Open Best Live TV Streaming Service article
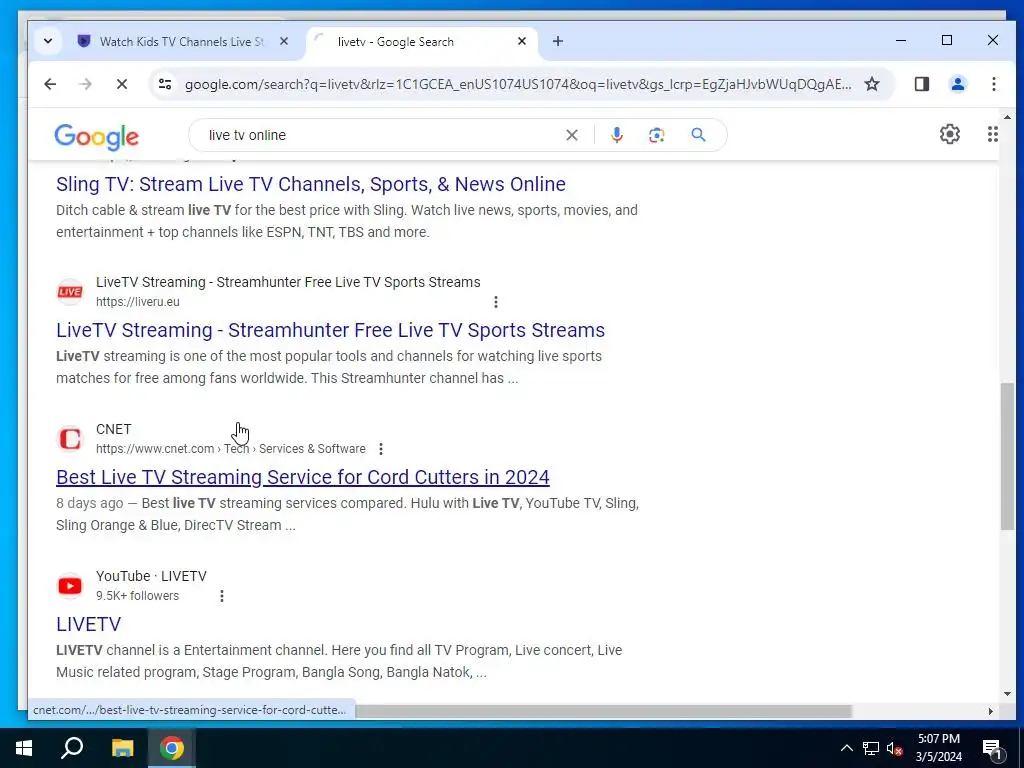 (x=303, y=477)
